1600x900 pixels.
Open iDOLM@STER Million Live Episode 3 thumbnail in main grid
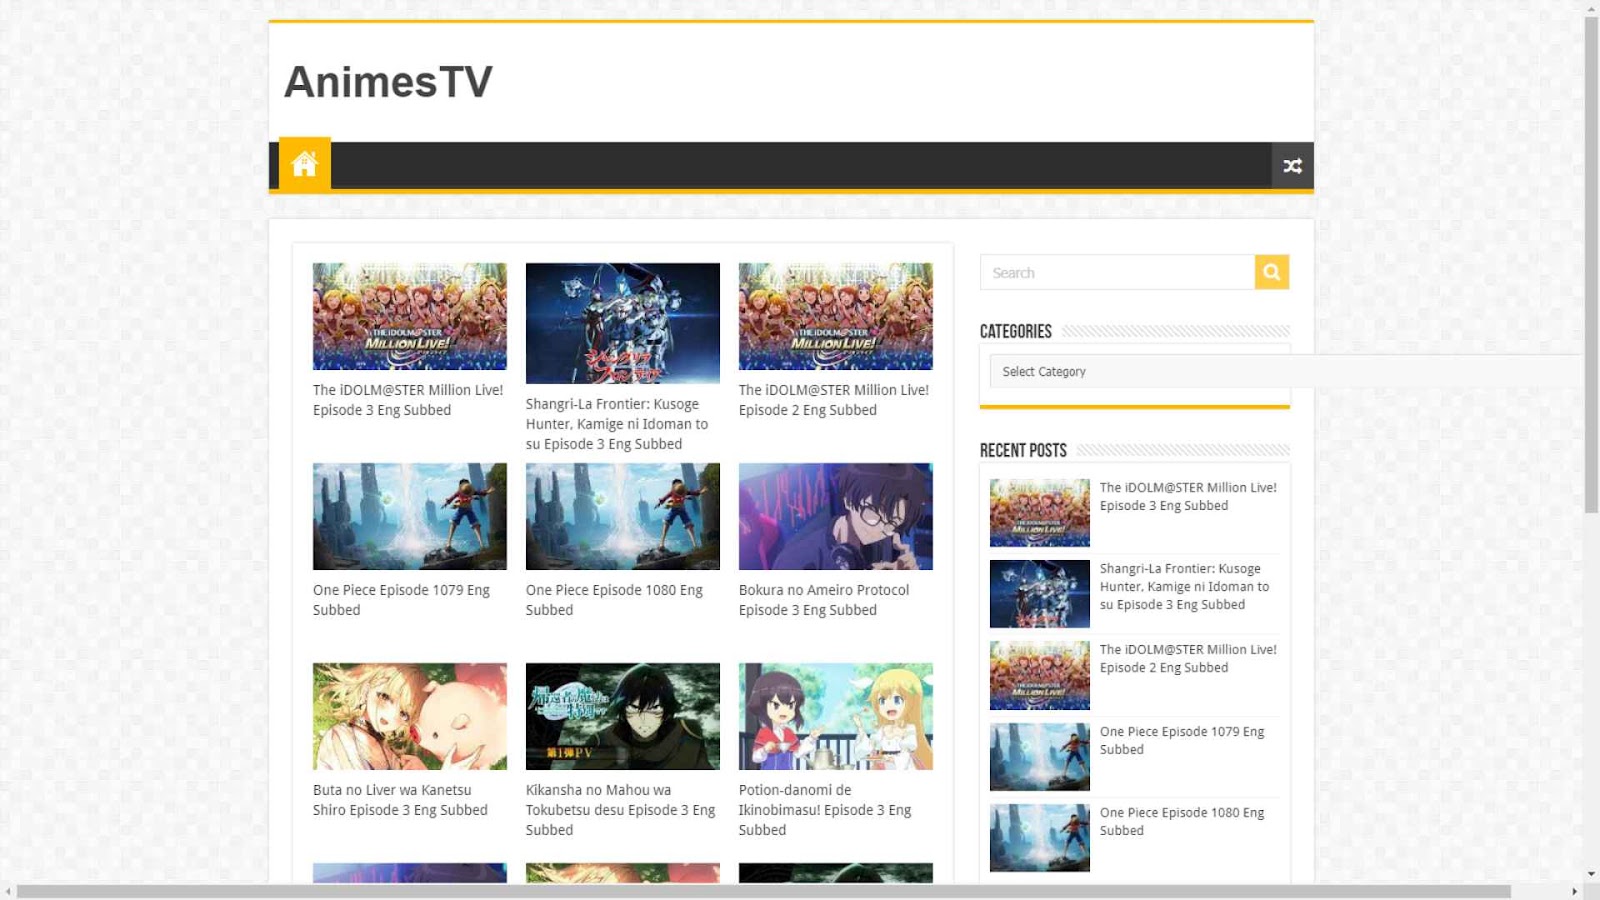pos(410,316)
